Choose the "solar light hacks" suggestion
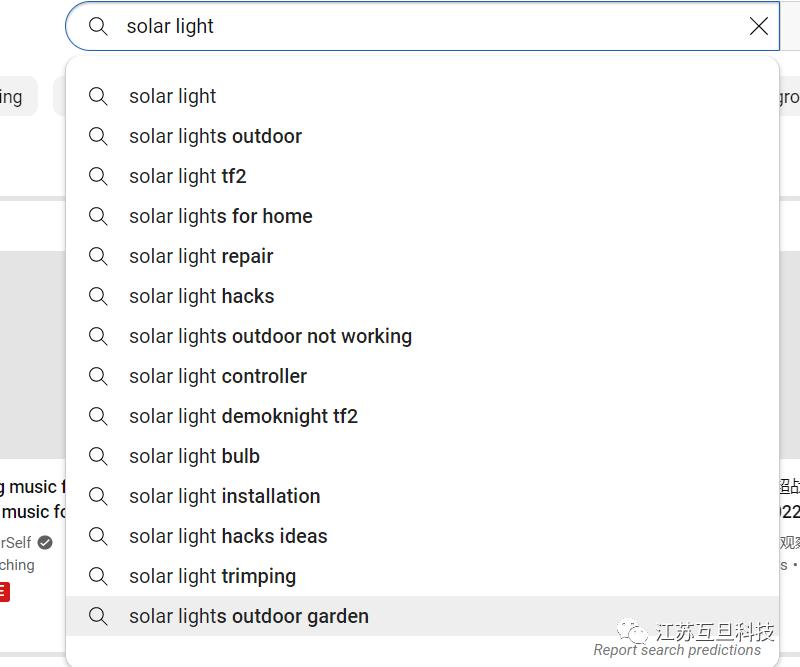This screenshot has width=800, height=667. point(201,296)
